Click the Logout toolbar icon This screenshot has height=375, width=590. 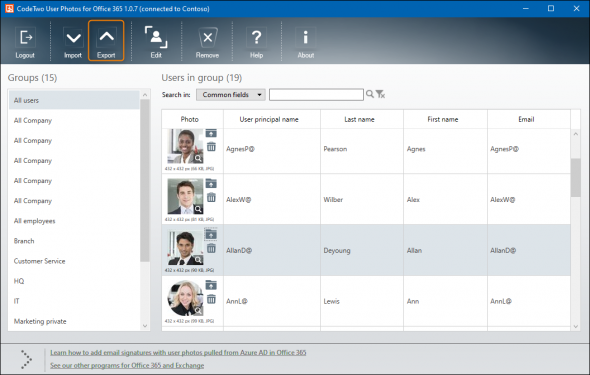tap(25, 41)
